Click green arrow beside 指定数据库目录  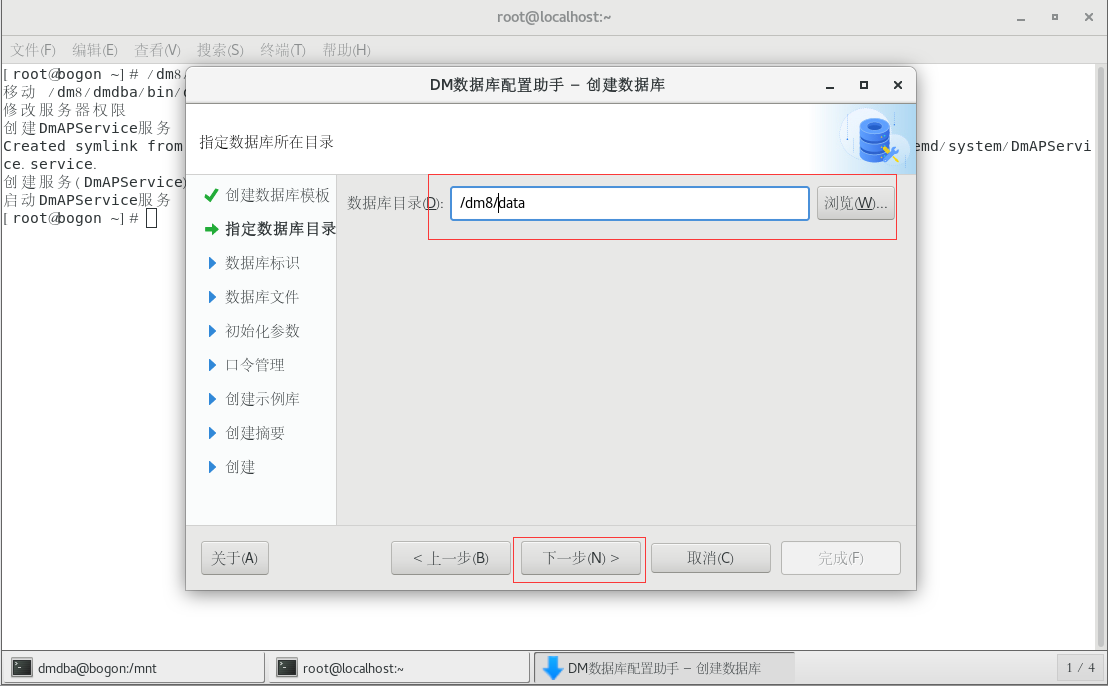pos(211,229)
